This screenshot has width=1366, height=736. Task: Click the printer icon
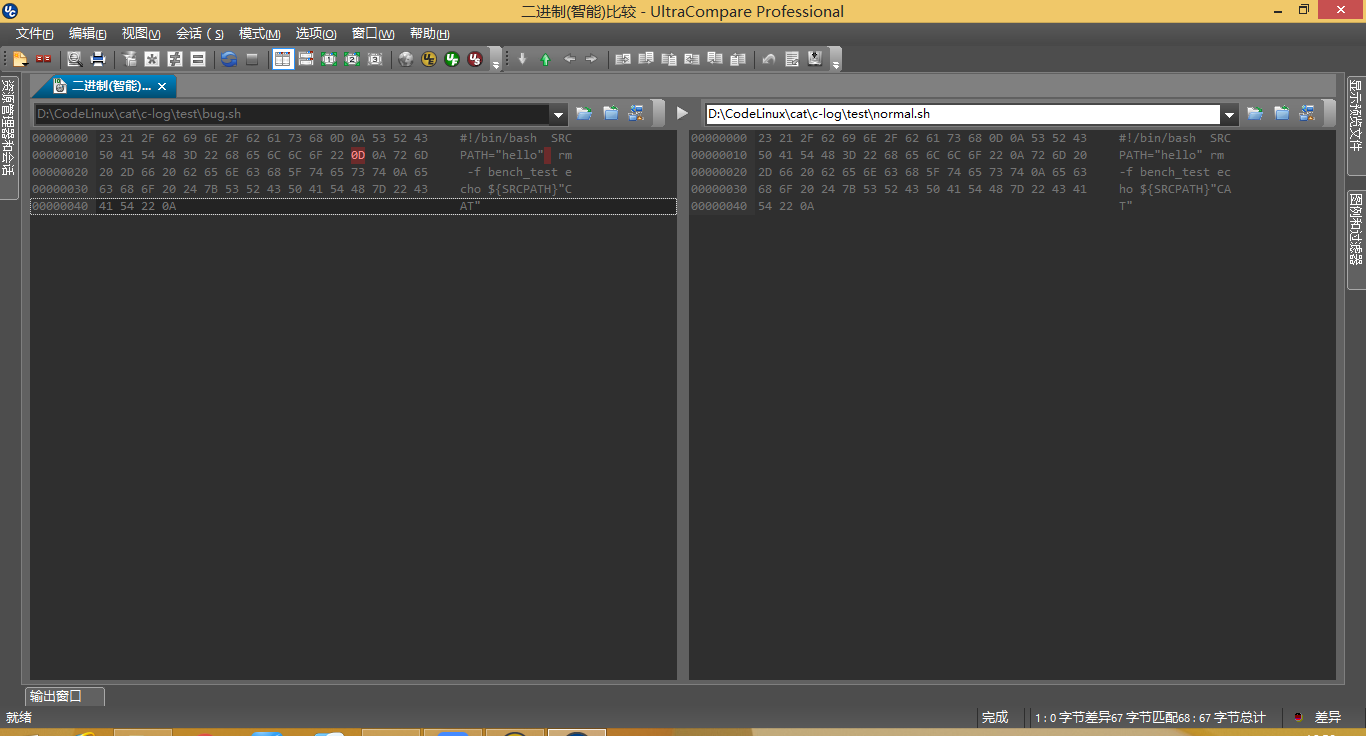pos(98,59)
